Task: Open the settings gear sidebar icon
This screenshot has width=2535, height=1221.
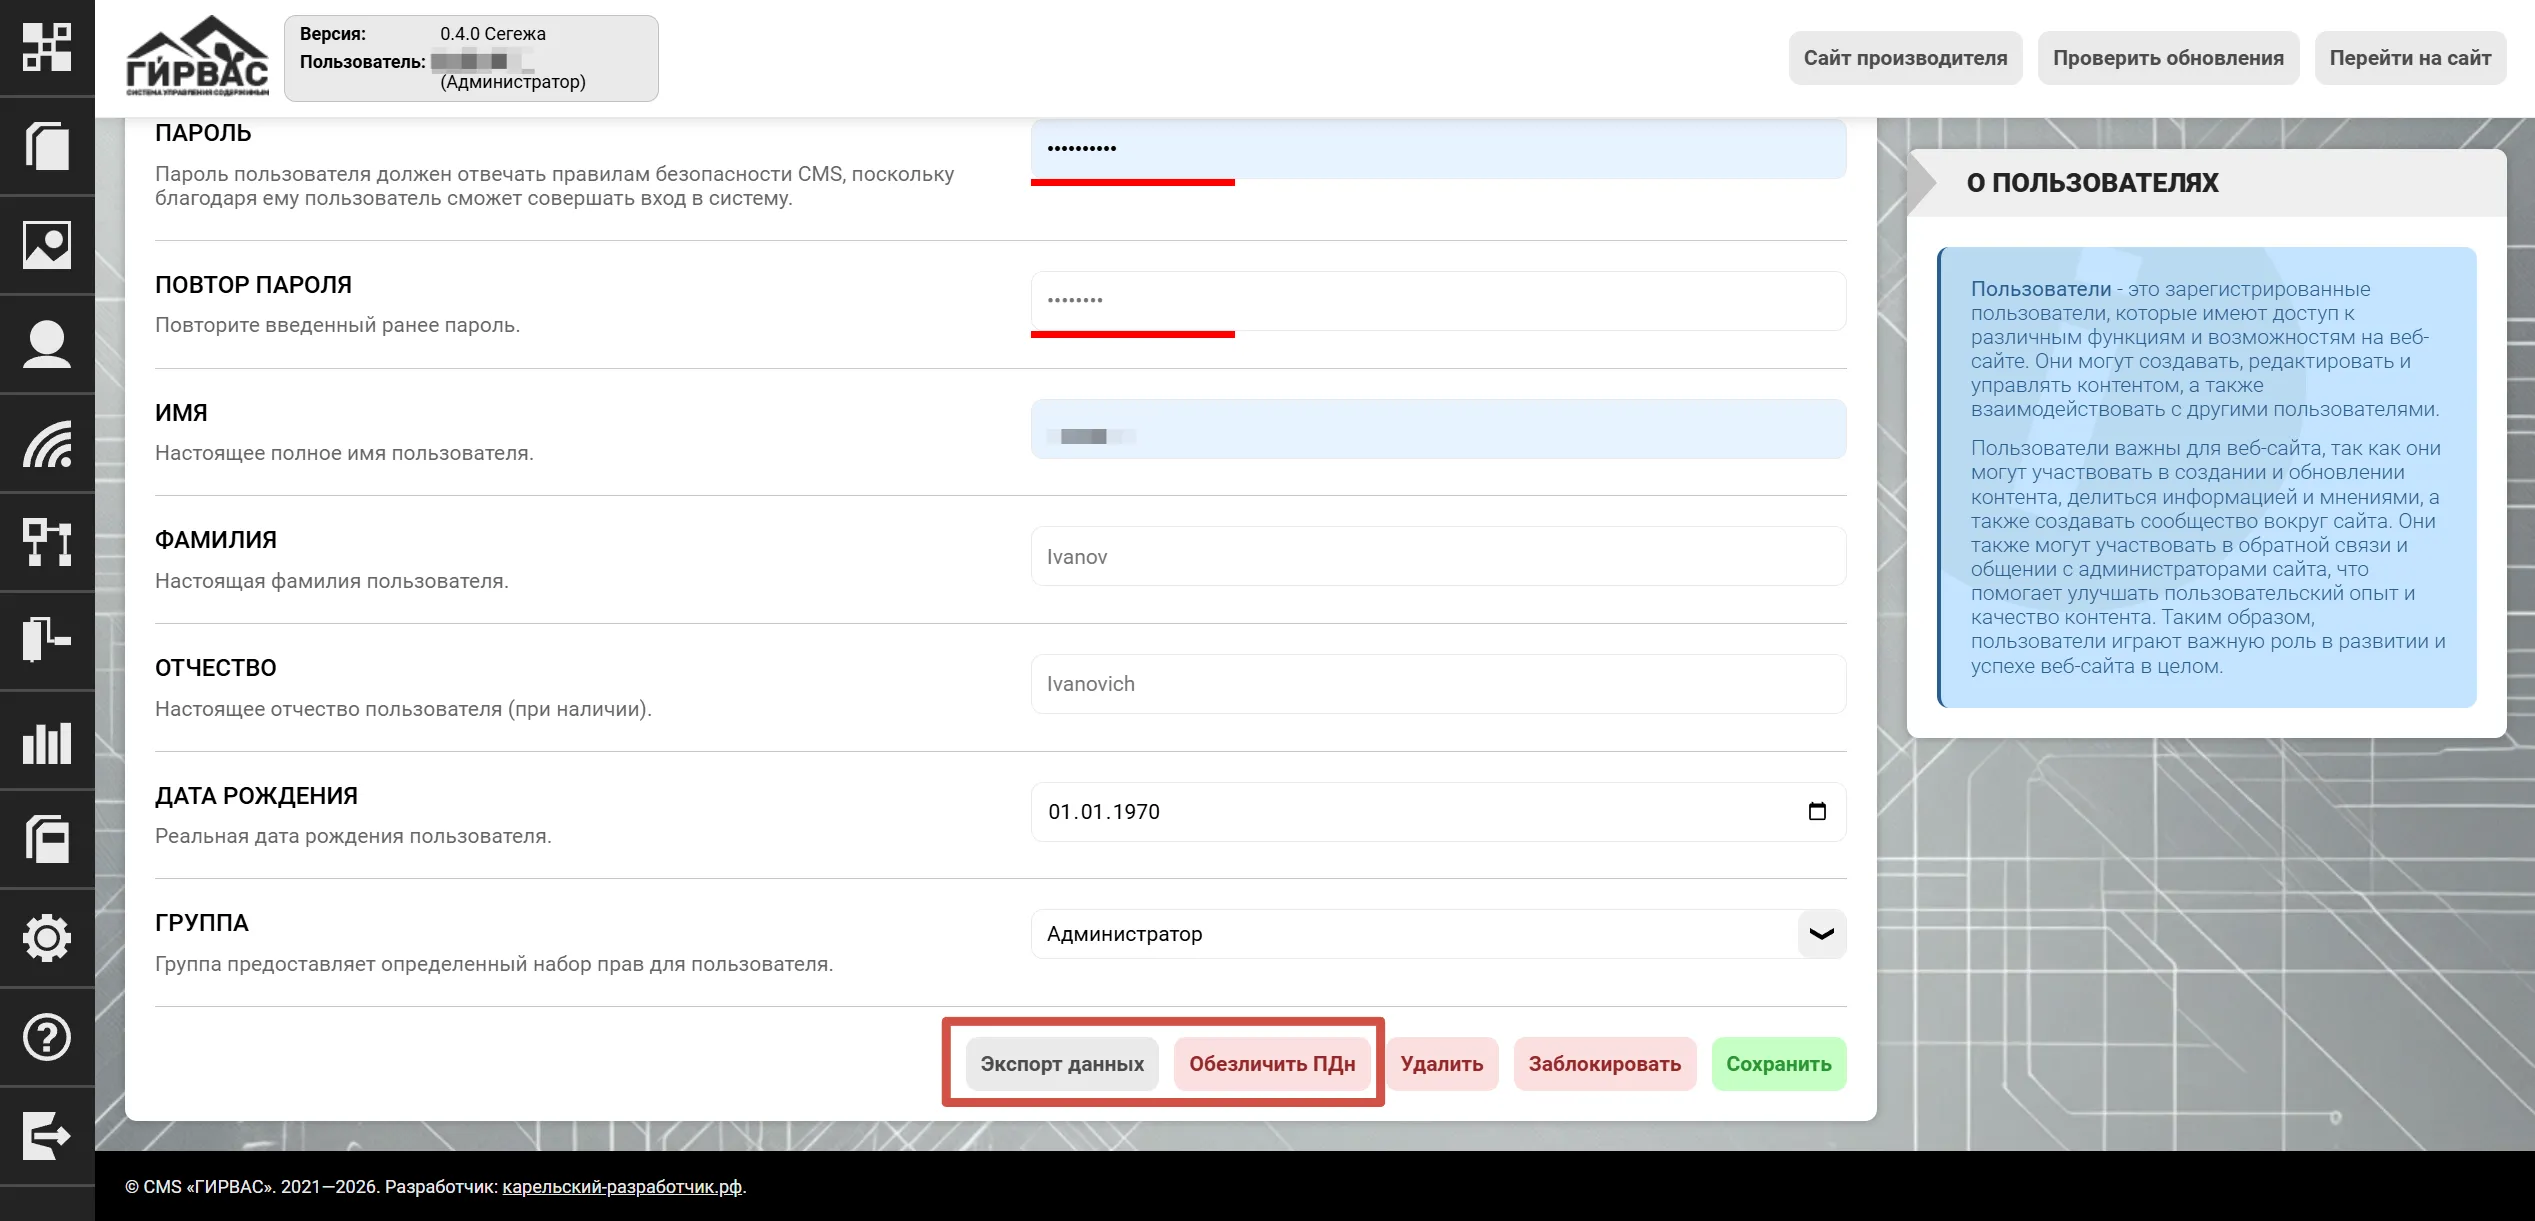Action: point(47,938)
